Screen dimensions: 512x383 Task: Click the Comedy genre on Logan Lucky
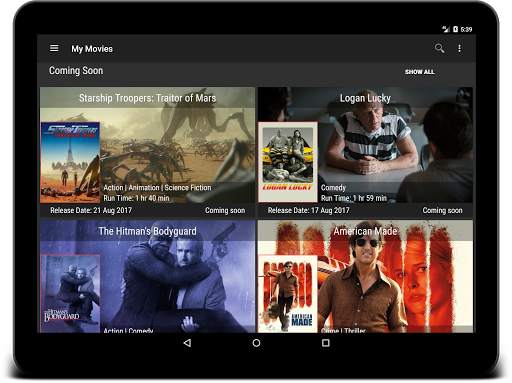click(333, 188)
